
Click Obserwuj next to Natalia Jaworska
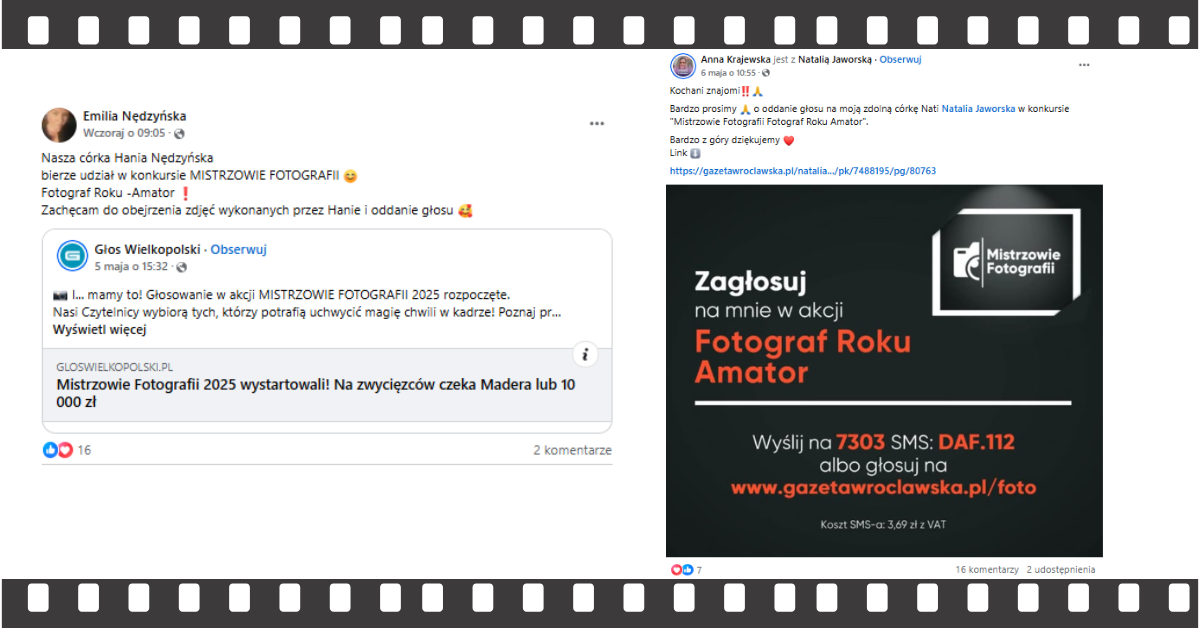pos(900,59)
